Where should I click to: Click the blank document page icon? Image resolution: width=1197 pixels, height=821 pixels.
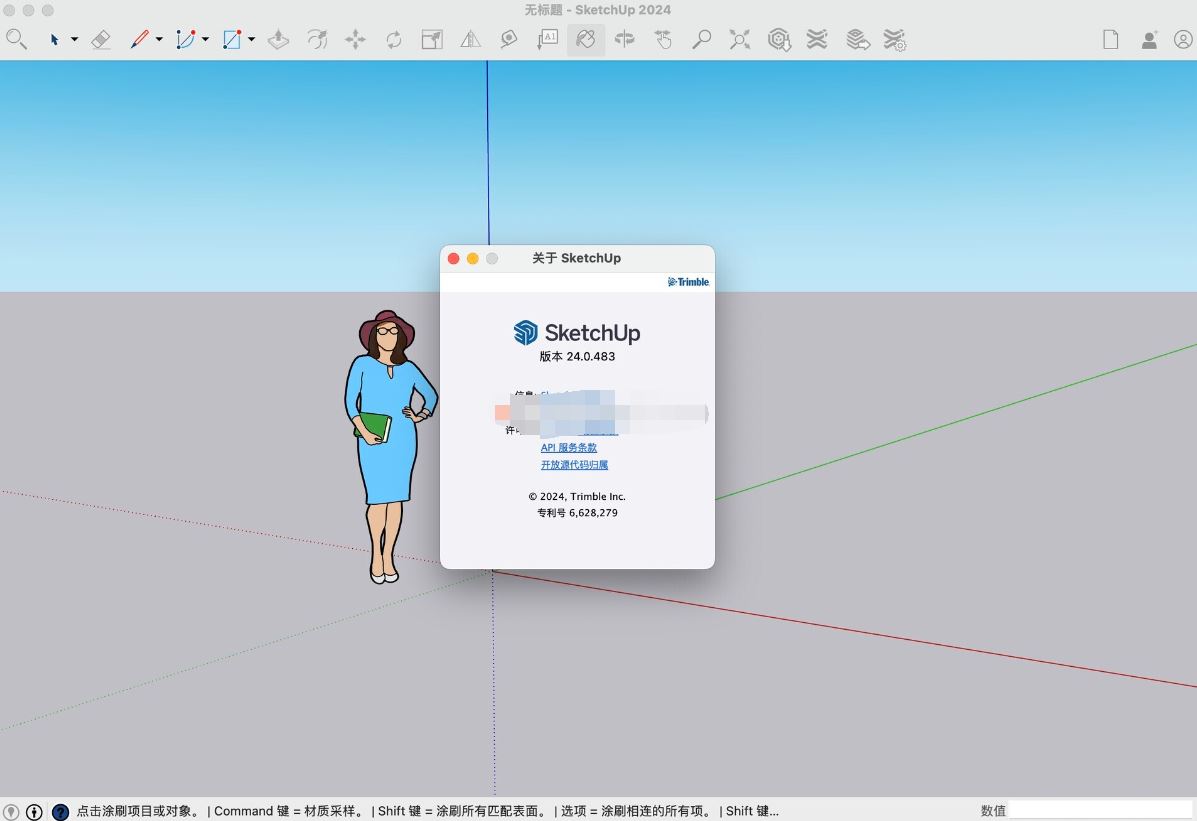1111,39
